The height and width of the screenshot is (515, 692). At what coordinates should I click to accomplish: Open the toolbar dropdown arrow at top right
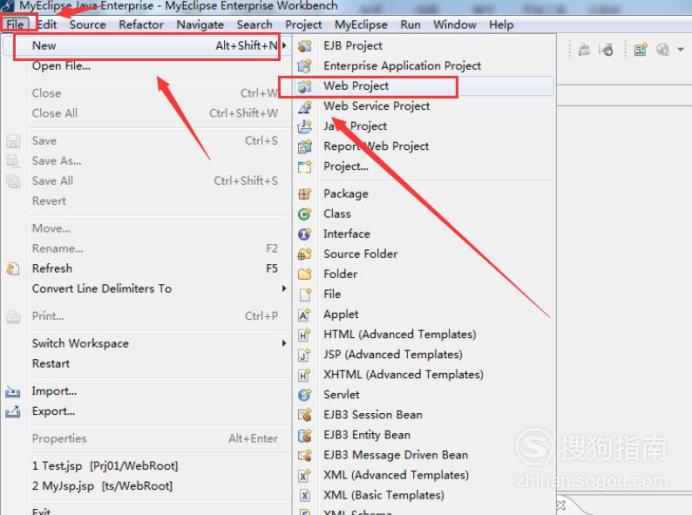click(681, 49)
